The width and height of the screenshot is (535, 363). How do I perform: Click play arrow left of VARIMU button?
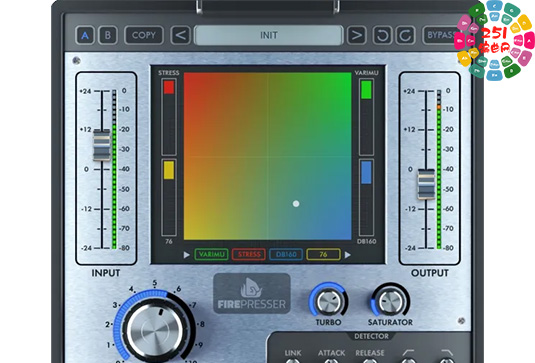coord(186,255)
